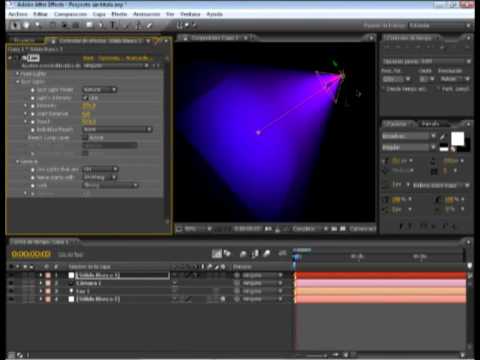The width and height of the screenshot is (480, 360).
Task: Open the Efecto menu
Action: [x=119, y=14]
